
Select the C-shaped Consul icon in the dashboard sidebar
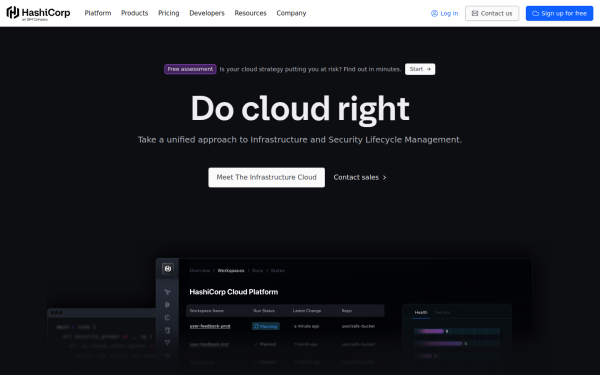[x=167, y=317]
